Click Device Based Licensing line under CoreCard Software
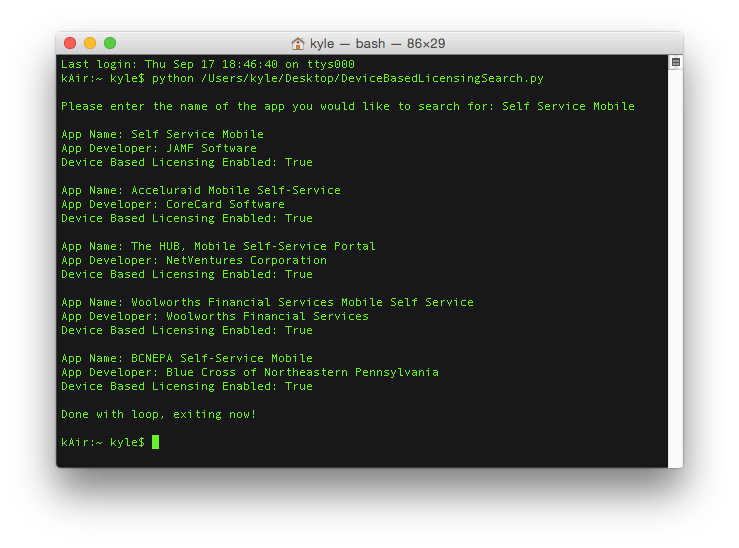 point(187,219)
